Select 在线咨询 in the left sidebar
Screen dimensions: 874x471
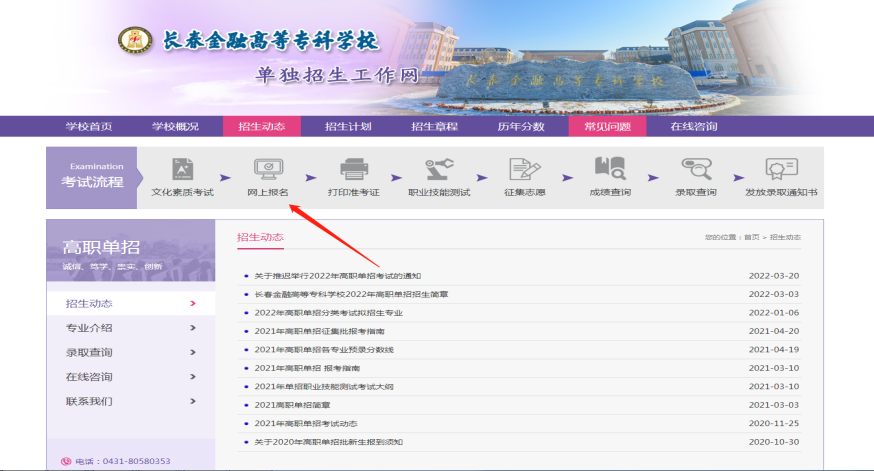(89, 377)
